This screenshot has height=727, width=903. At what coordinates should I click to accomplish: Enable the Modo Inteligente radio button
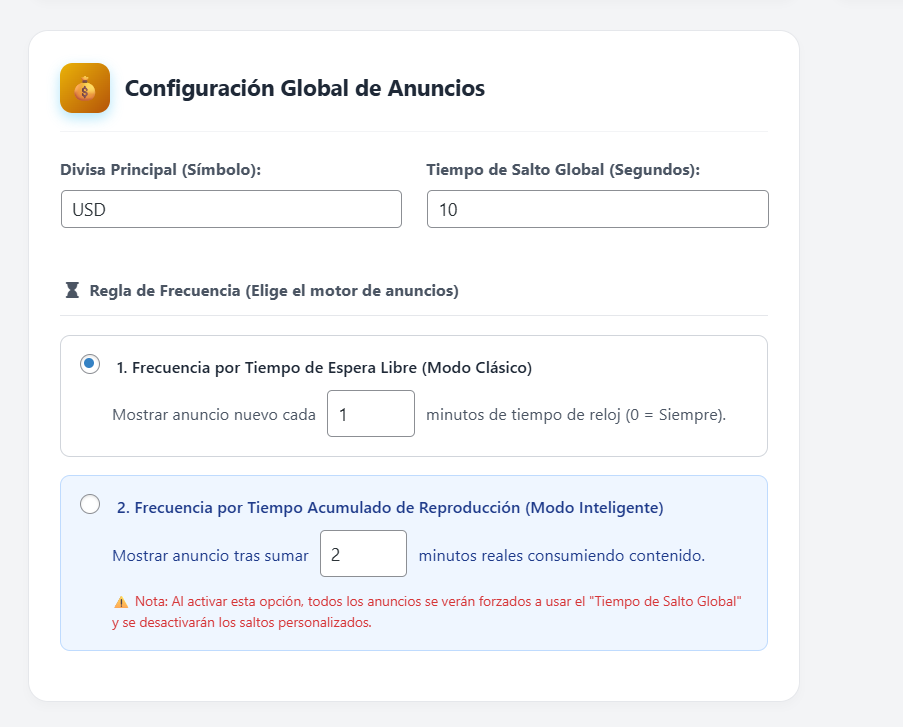[90, 504]
